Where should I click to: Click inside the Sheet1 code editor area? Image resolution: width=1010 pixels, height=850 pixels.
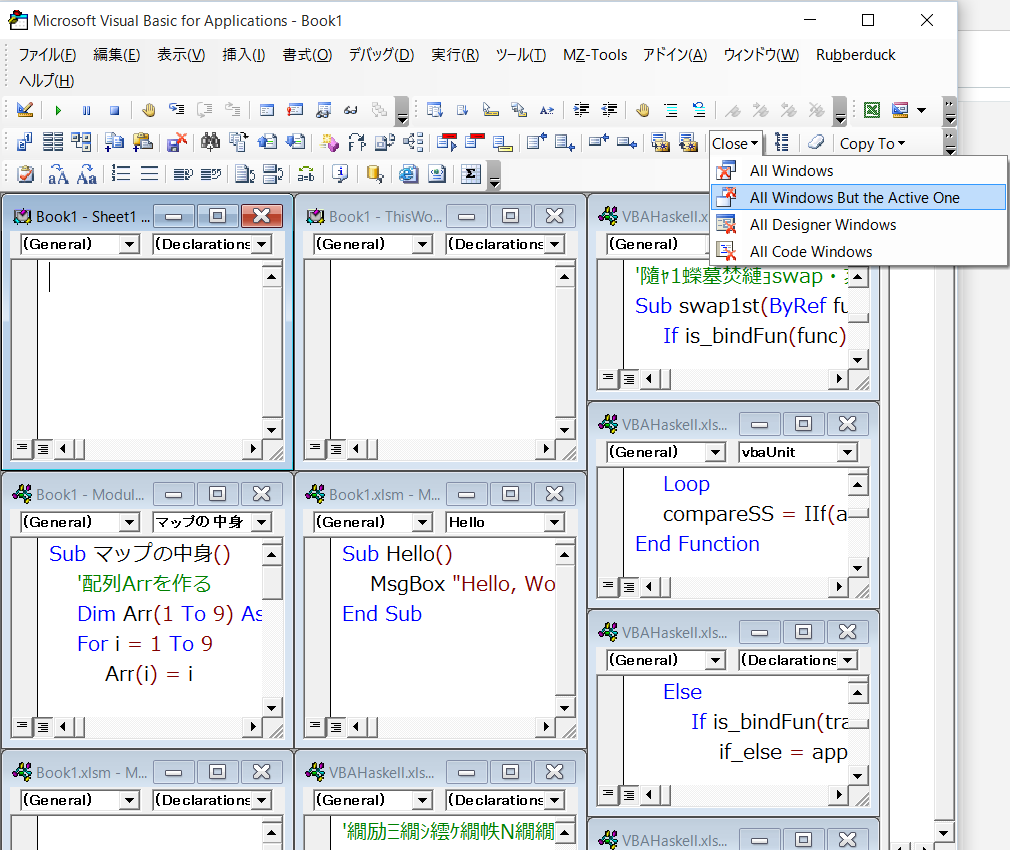coord(149,348)
